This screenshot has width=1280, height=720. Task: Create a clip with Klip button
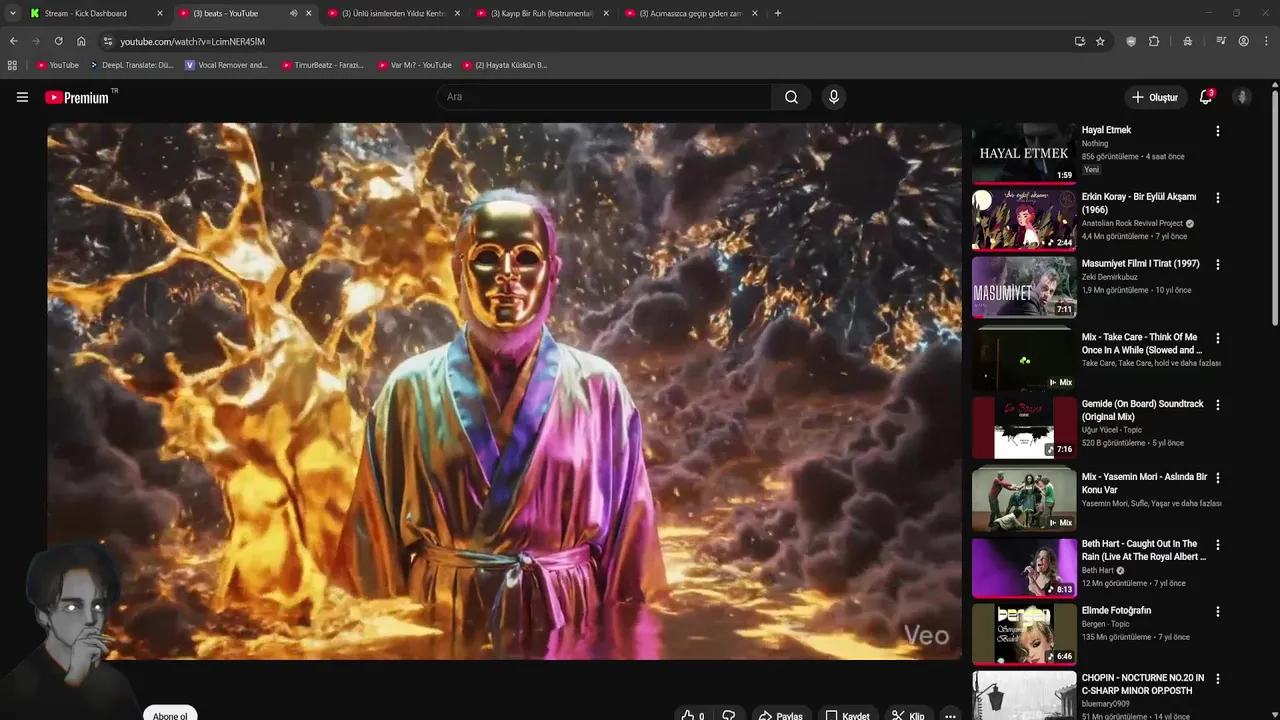tap(908, 716)
